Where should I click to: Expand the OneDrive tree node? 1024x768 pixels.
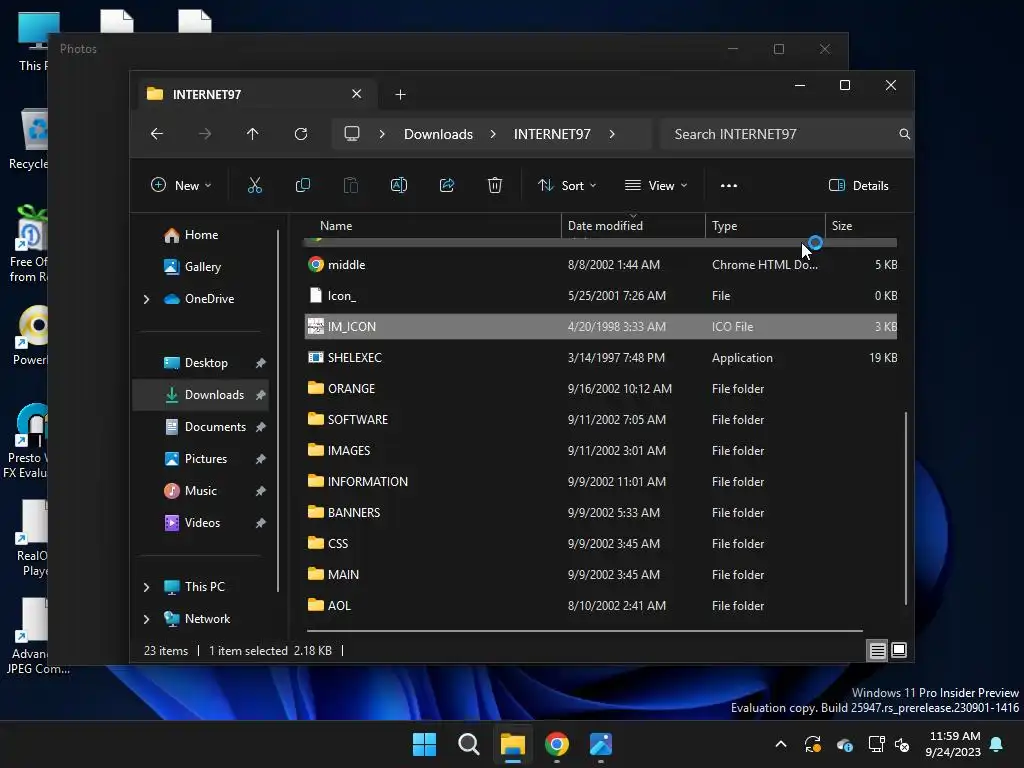(x=146, y=299)
